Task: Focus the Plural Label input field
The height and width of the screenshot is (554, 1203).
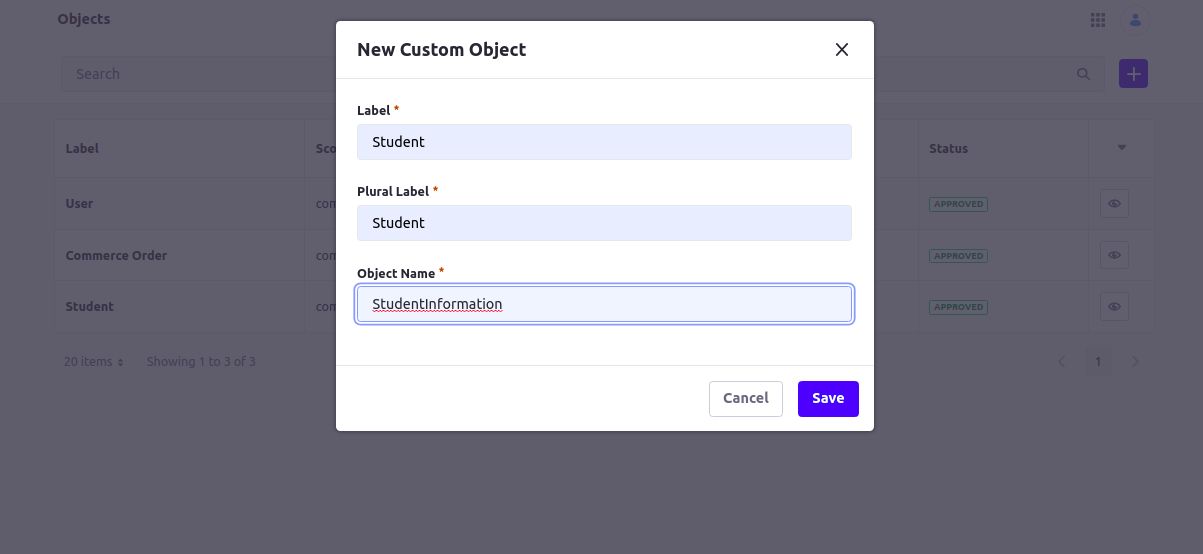Action: tap(604, 223)
